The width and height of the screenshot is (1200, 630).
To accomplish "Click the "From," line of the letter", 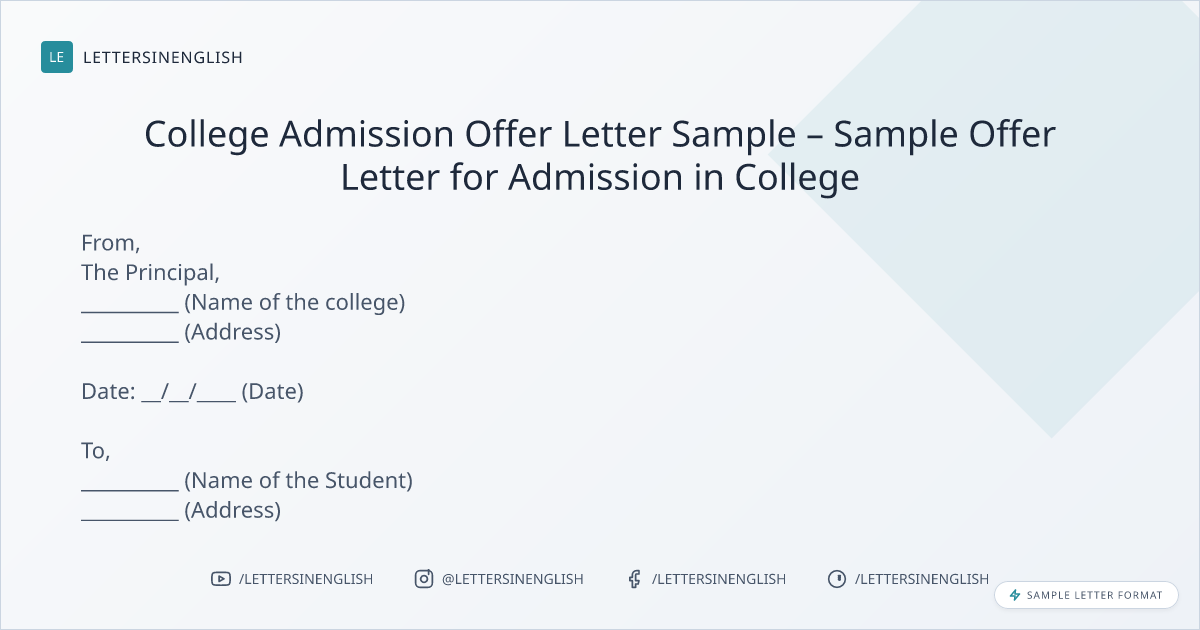I will click(111, 242).
